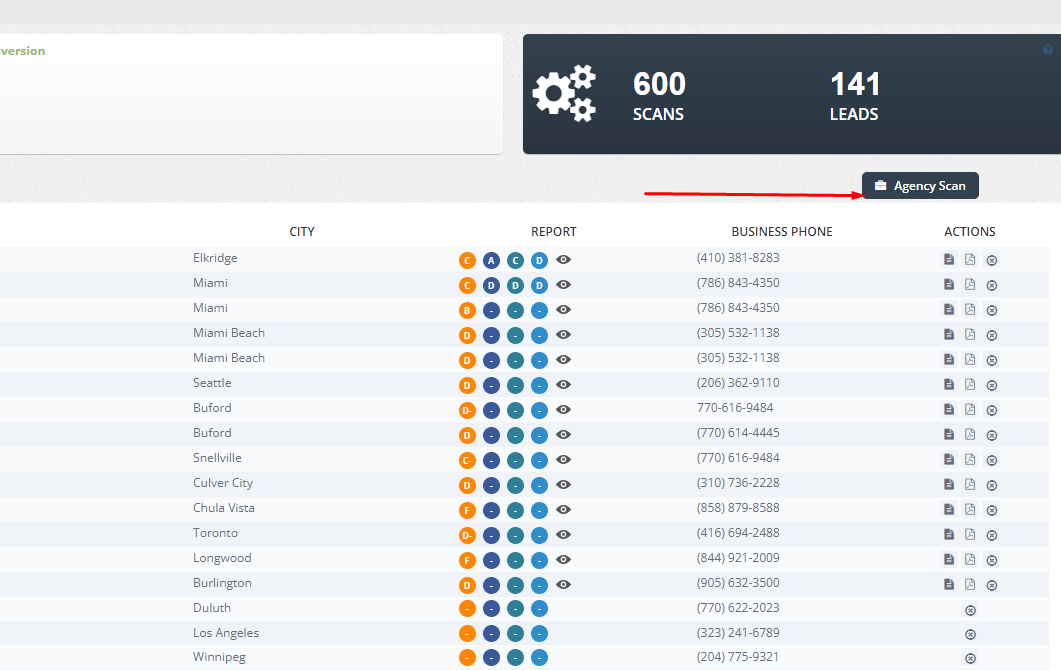This screenshot has height=670, width=1061.
Task: Click the eye icon in Toronto row
Action: (564, 535)
